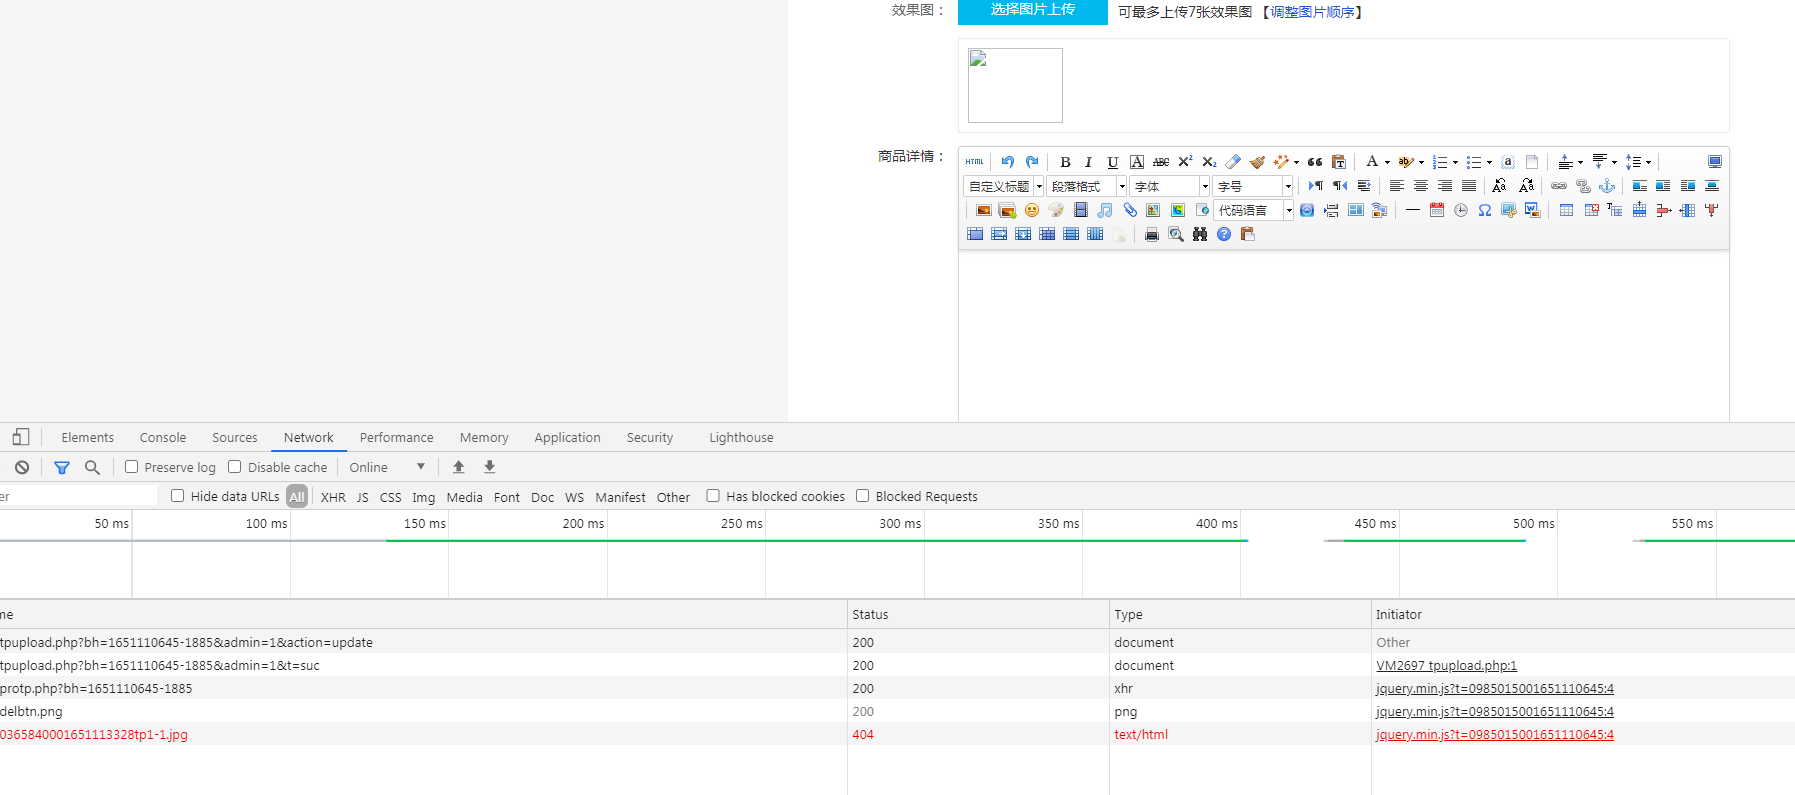Filter requests by CSS type
The image size is (1795, 795).
(391, 497)
